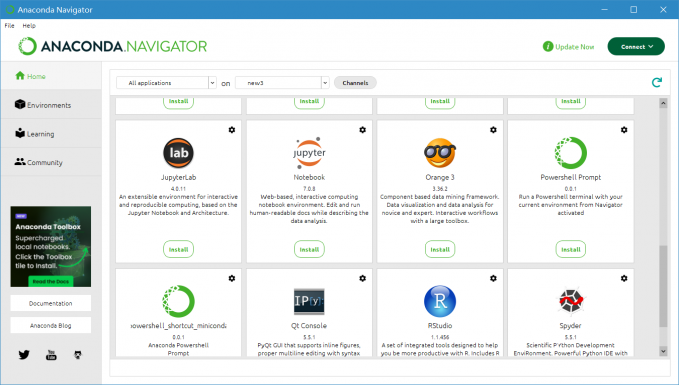The image size is (679, 385).
Task: Install Orange 3
Action: pos(440,249)
